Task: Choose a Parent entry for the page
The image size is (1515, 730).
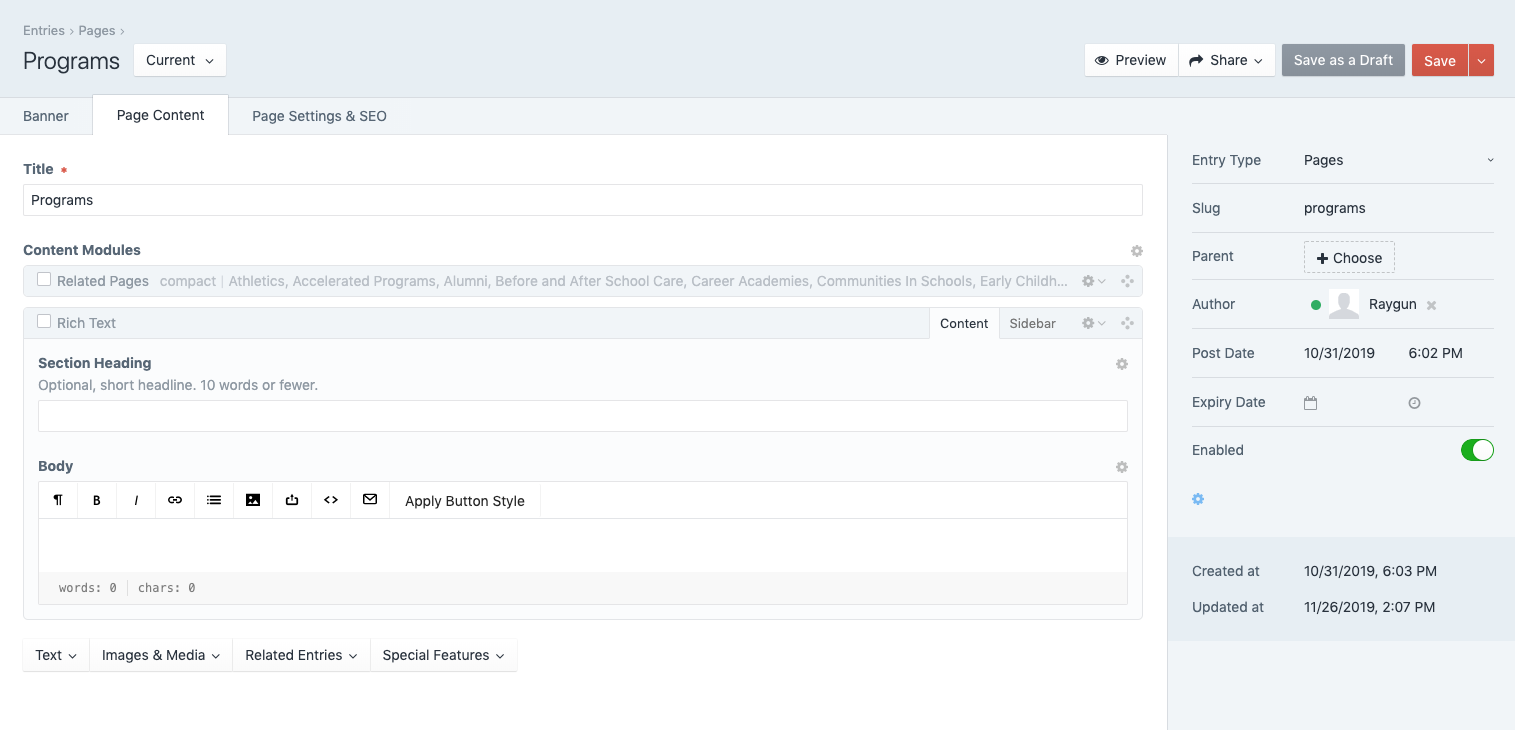Action: [1348, 257]
